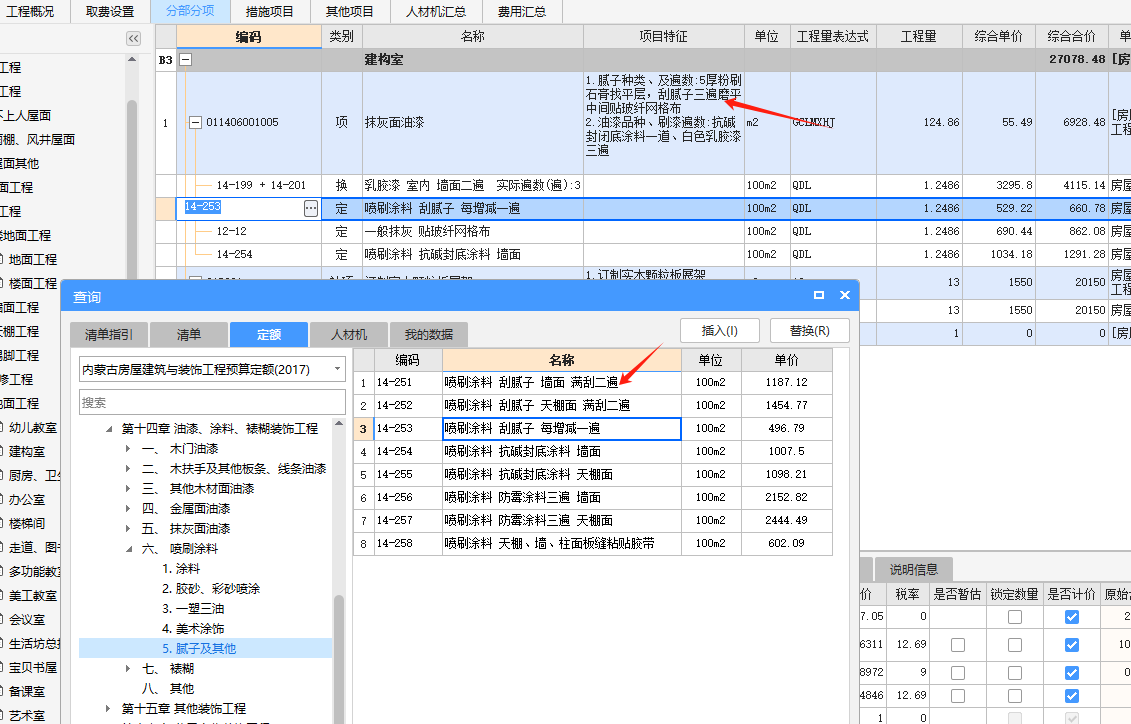Screen dimensions: 1131x724
Task: Expand 五、抹灰面油漆 node
Action: pos(128,529)
